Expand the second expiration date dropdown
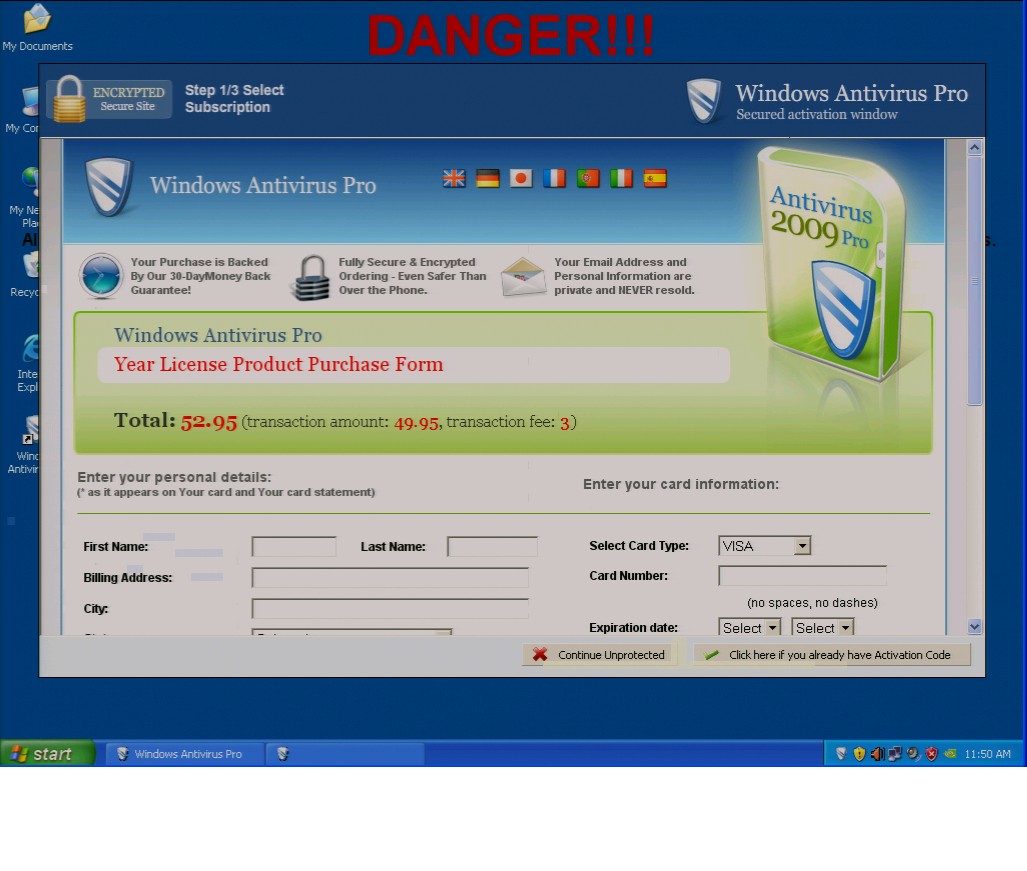1027x871 pixels. (x=845, y=628)
